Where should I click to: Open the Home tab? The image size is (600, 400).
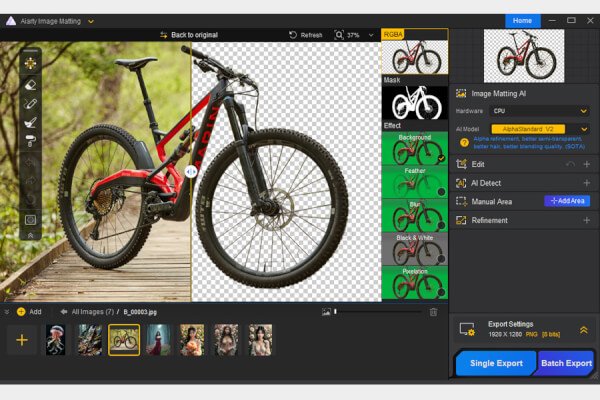click(522, 21)
